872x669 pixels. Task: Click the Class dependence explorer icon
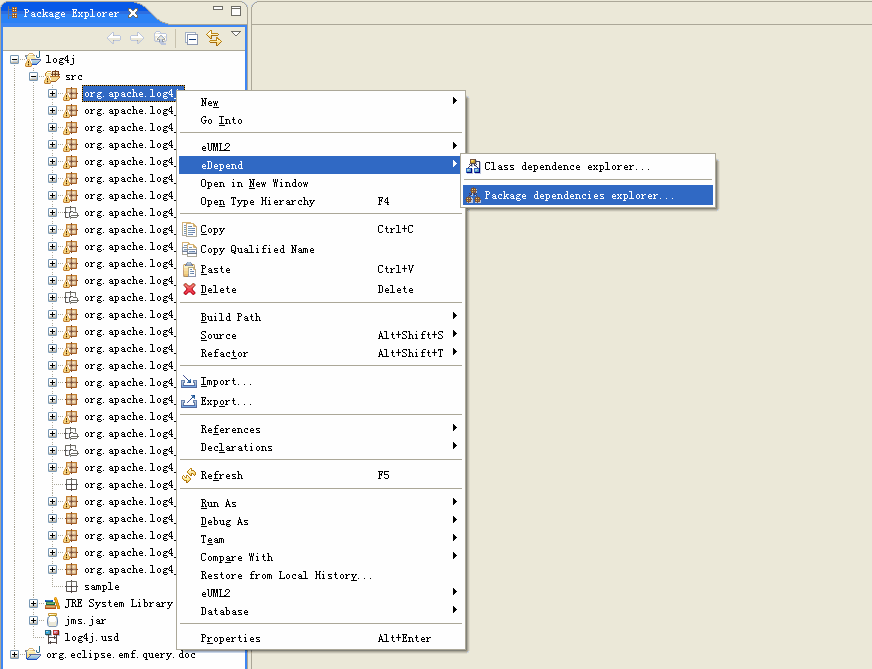point(473,166)
